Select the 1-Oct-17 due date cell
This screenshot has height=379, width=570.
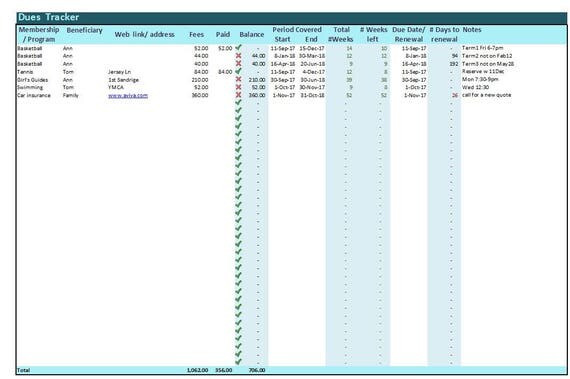tap(416, 87)
